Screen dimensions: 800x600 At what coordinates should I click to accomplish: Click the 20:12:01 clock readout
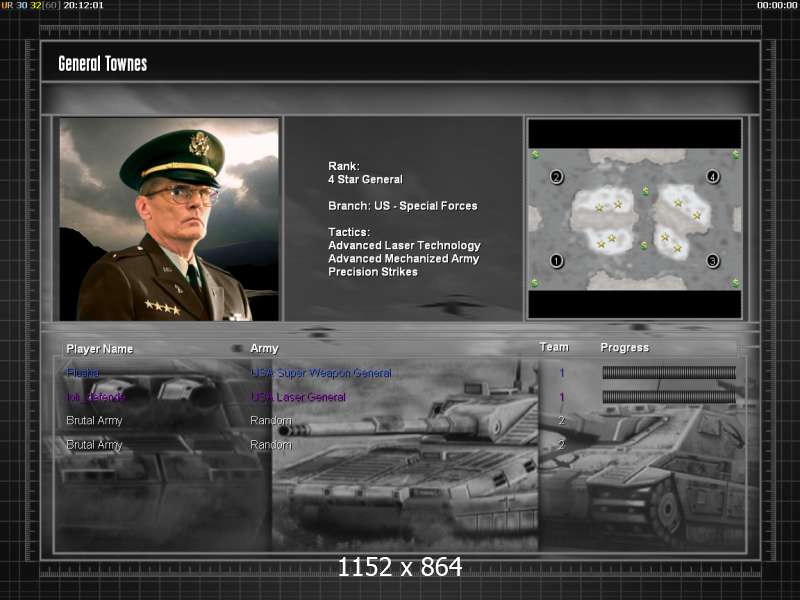coord(83,5)
